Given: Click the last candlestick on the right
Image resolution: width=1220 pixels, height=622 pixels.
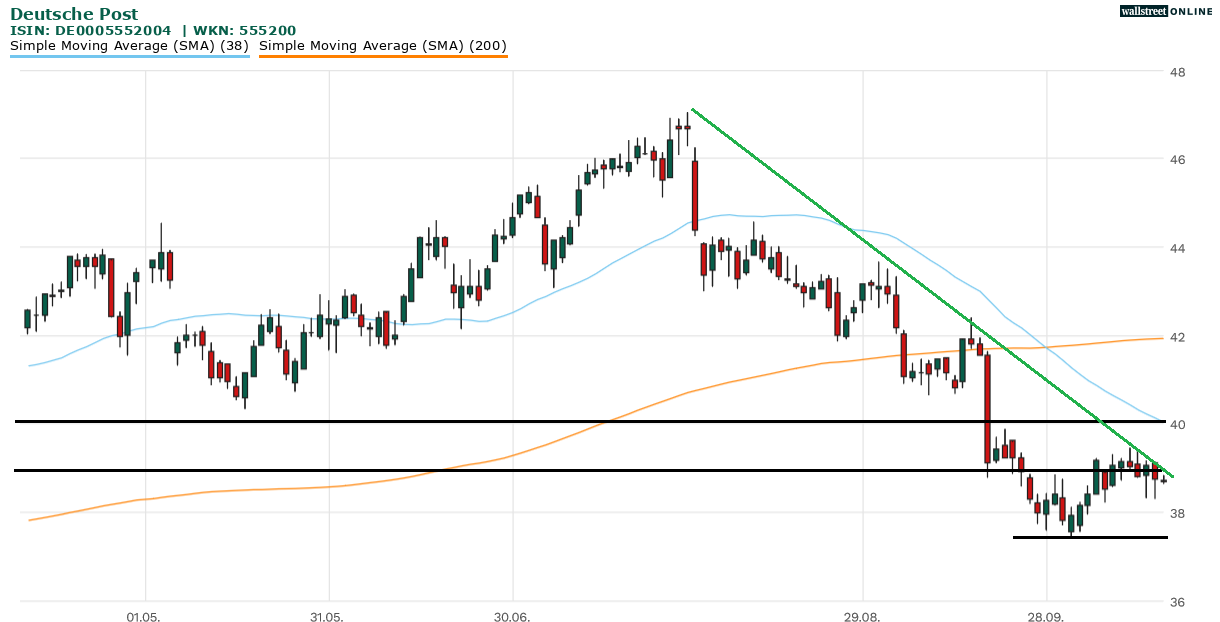Looking at the screenshot, I should click(1163, 480).
